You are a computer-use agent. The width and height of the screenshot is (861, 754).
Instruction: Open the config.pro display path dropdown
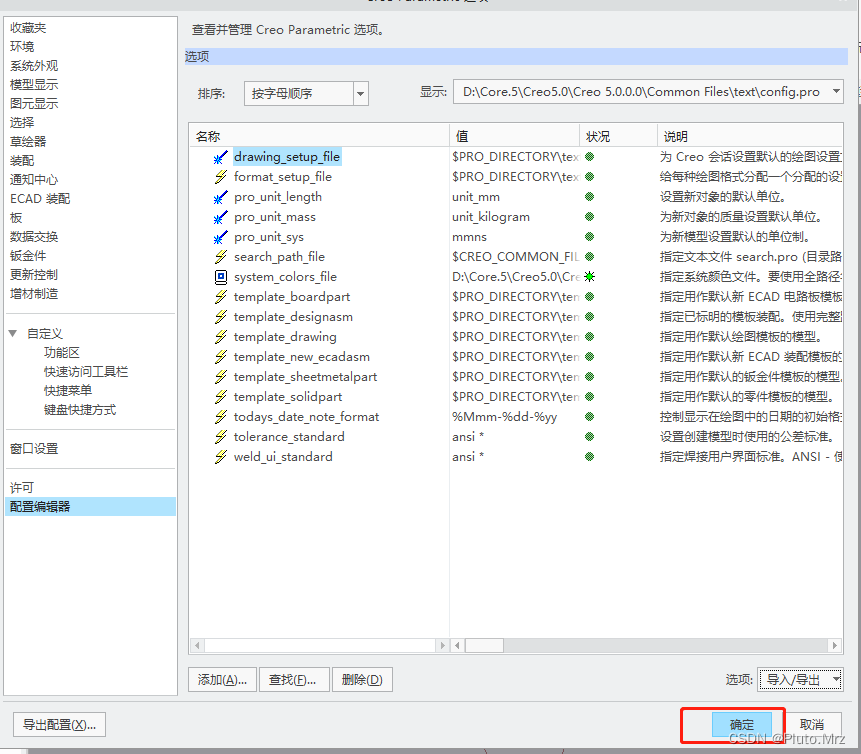(x=836, y=90)
